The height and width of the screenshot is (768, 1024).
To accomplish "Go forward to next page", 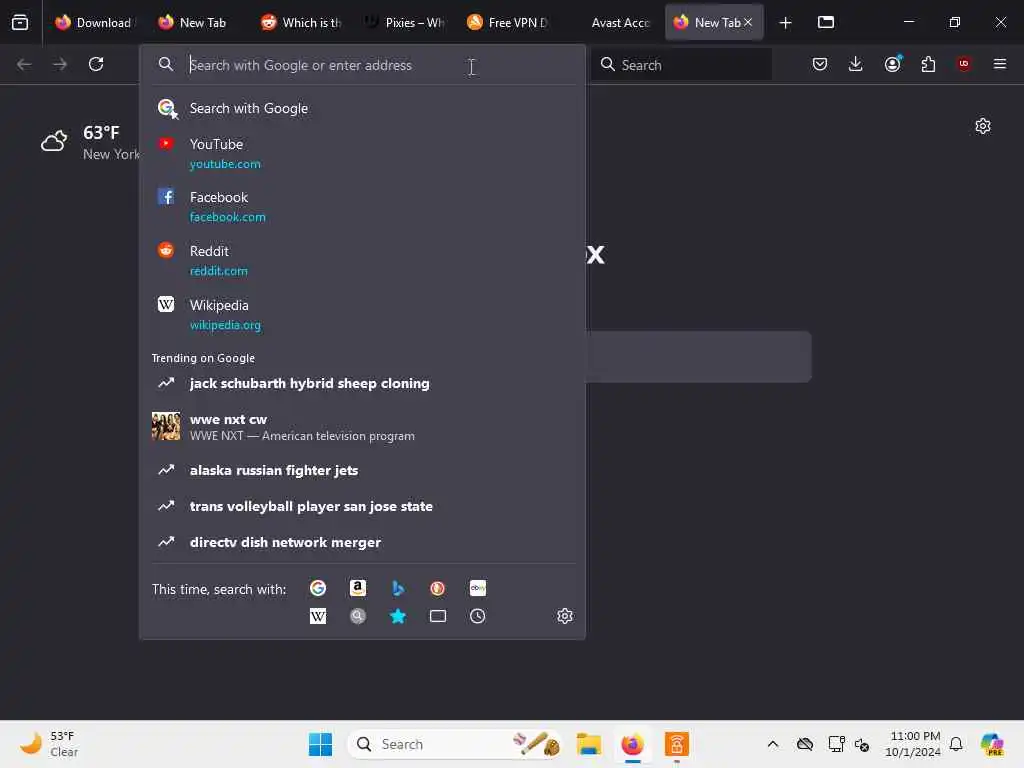I will [x=60, y=64].
